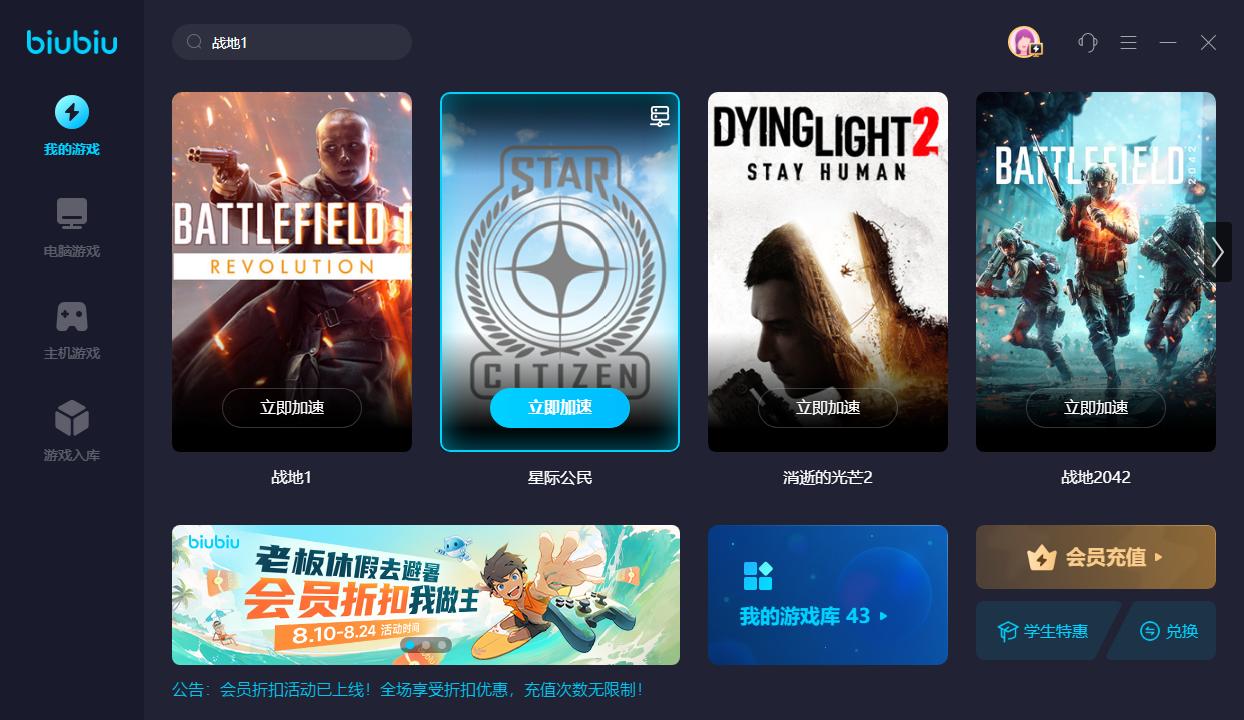The image size is (1244, 720).
Task: Click 立即加速 on 战地1 card
Action: click(x=292, y=408)
